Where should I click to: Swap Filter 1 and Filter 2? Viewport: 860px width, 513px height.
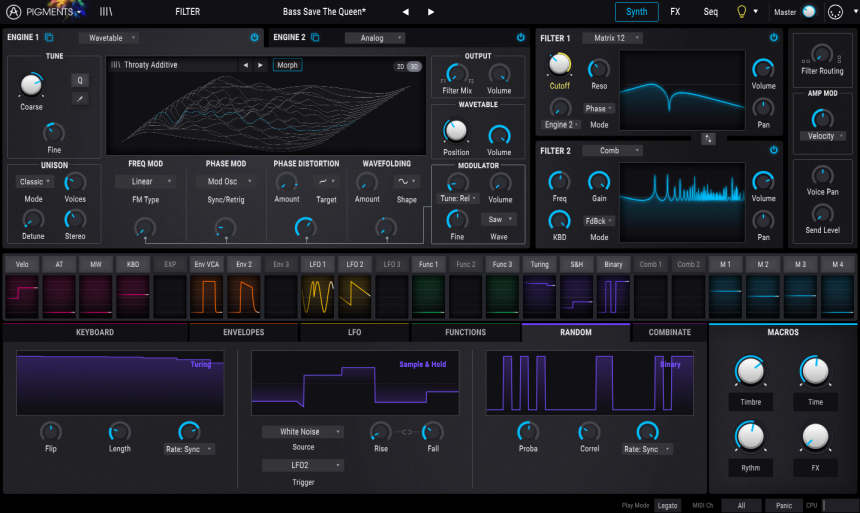coord(708,138)
